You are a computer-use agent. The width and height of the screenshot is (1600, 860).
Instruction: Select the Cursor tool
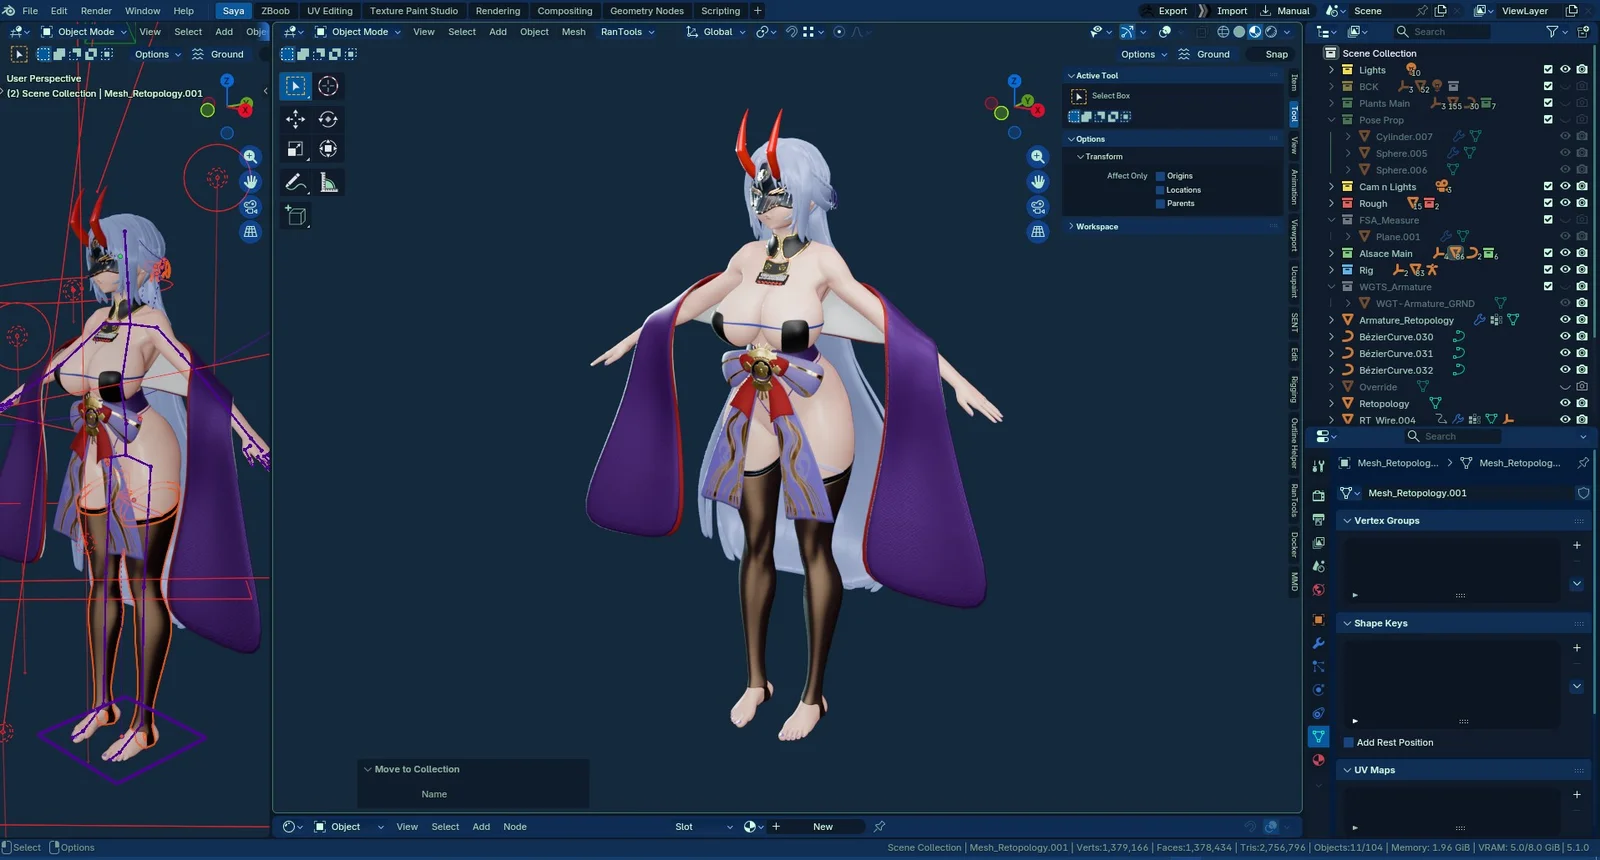pos(328,86)
